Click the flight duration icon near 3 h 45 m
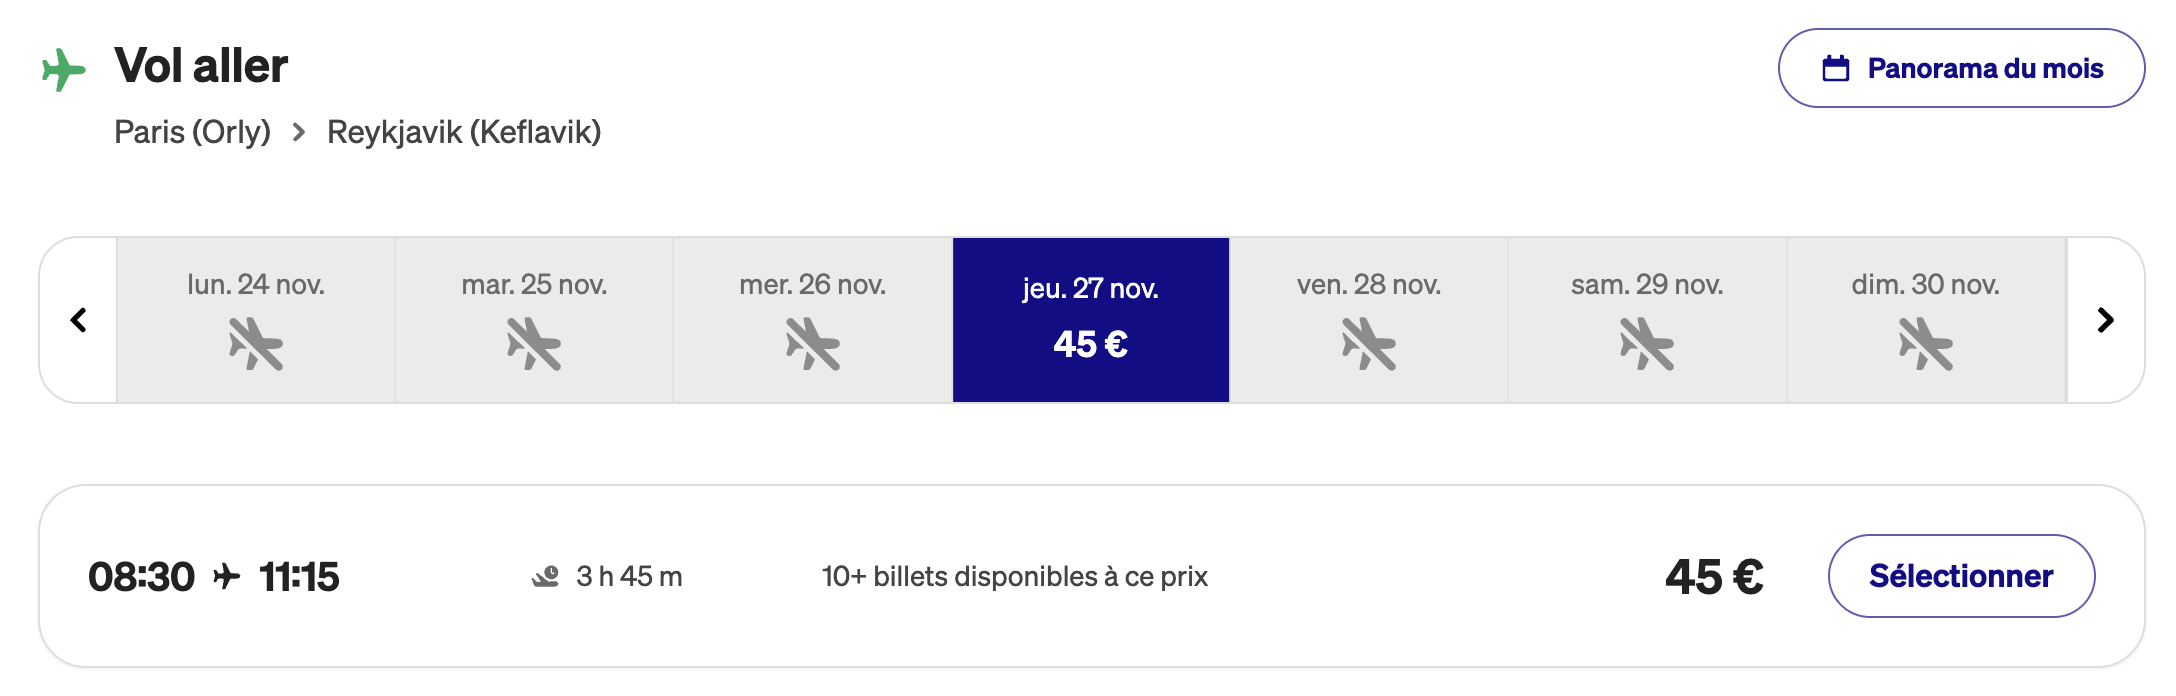2176x696 pixels. 545,577
